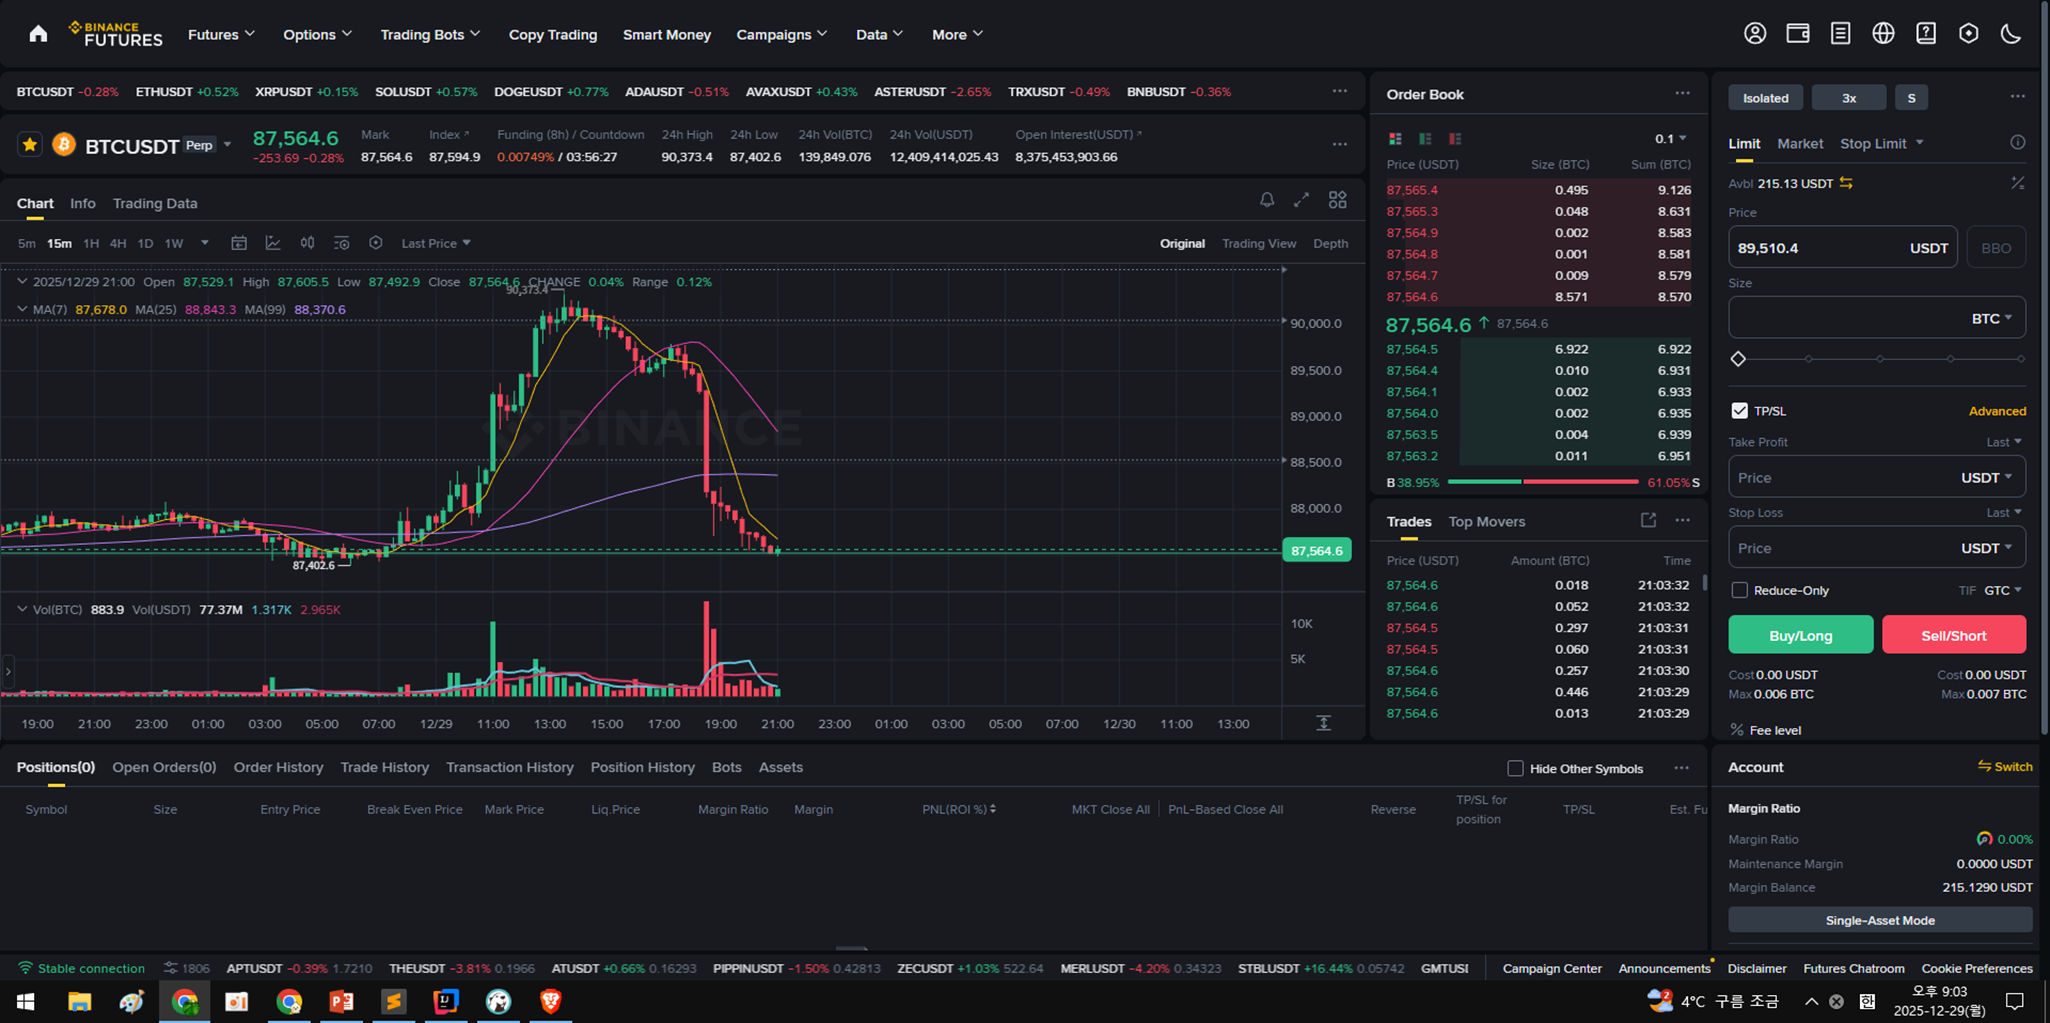Adjust the 3x leverage button

tap(1849, 97)
